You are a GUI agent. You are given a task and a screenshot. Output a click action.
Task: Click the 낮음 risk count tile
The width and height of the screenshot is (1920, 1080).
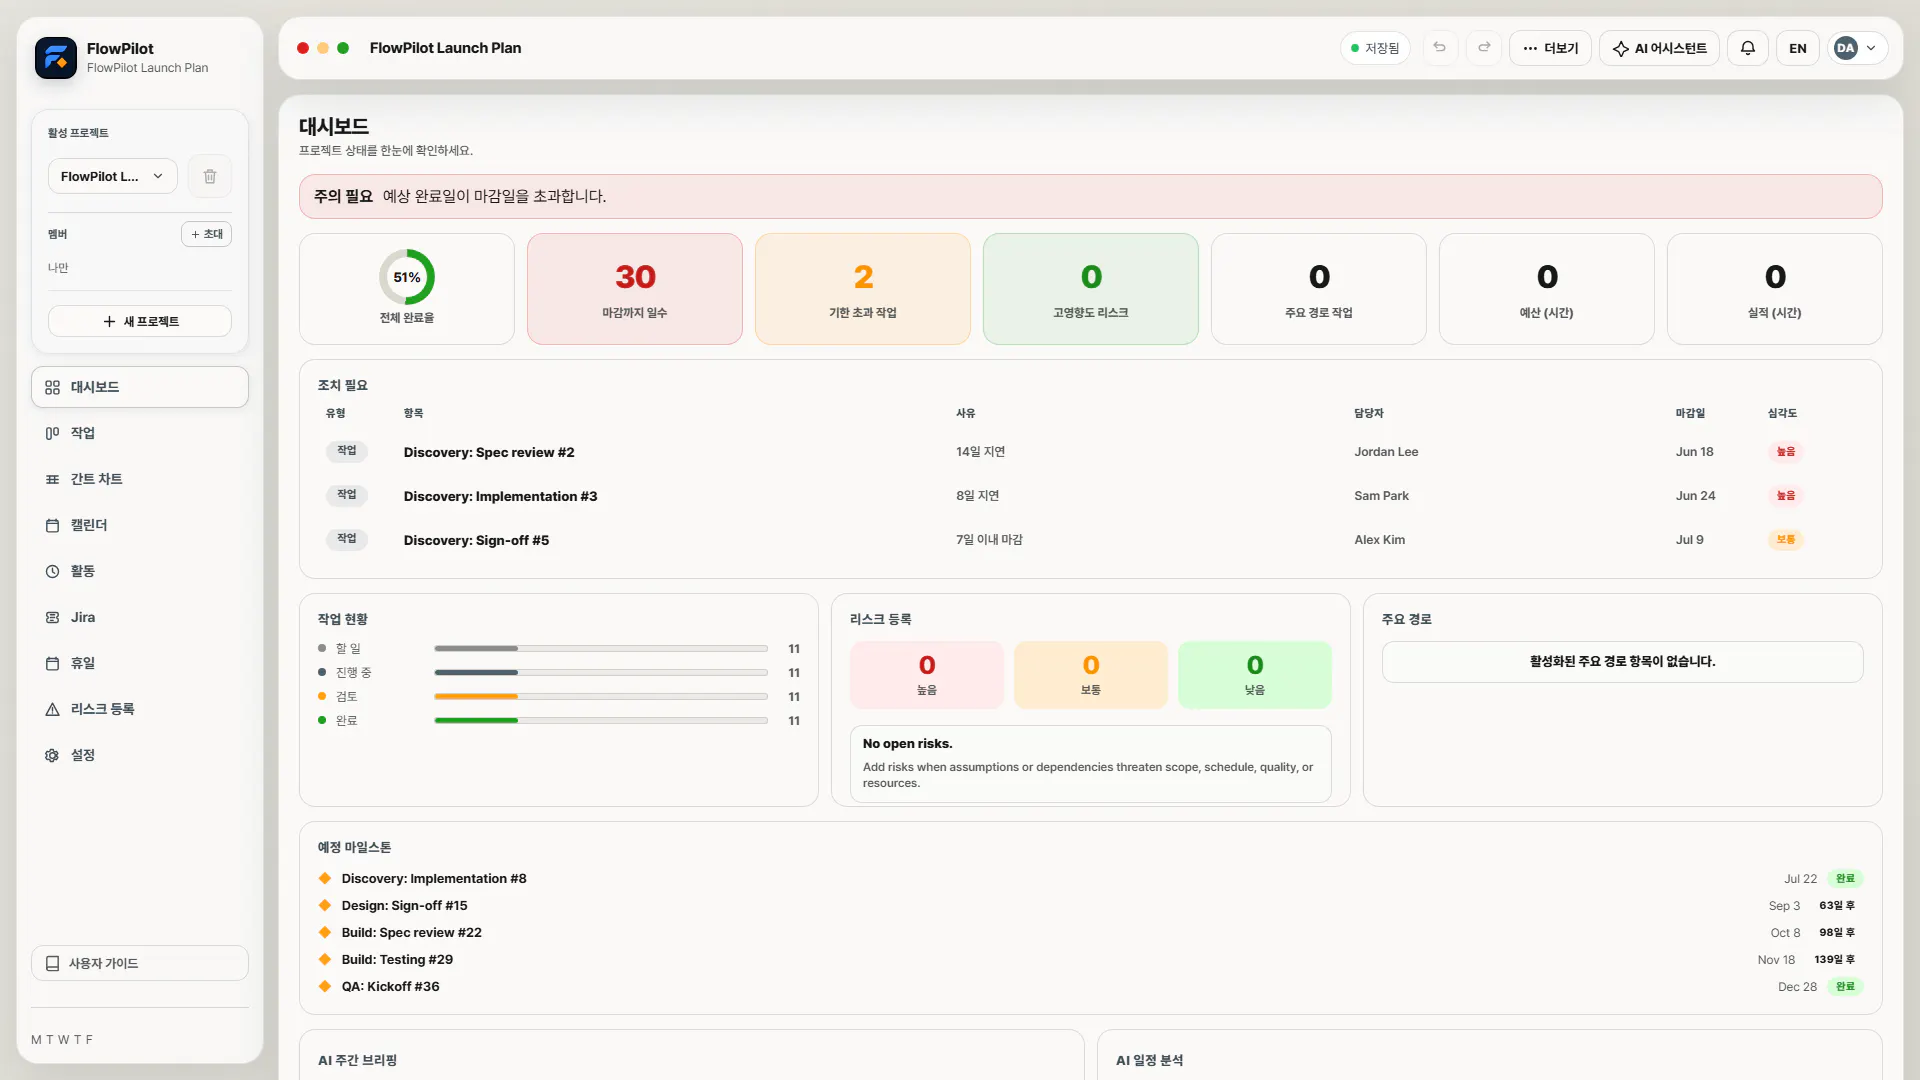tap(1255, 675)
